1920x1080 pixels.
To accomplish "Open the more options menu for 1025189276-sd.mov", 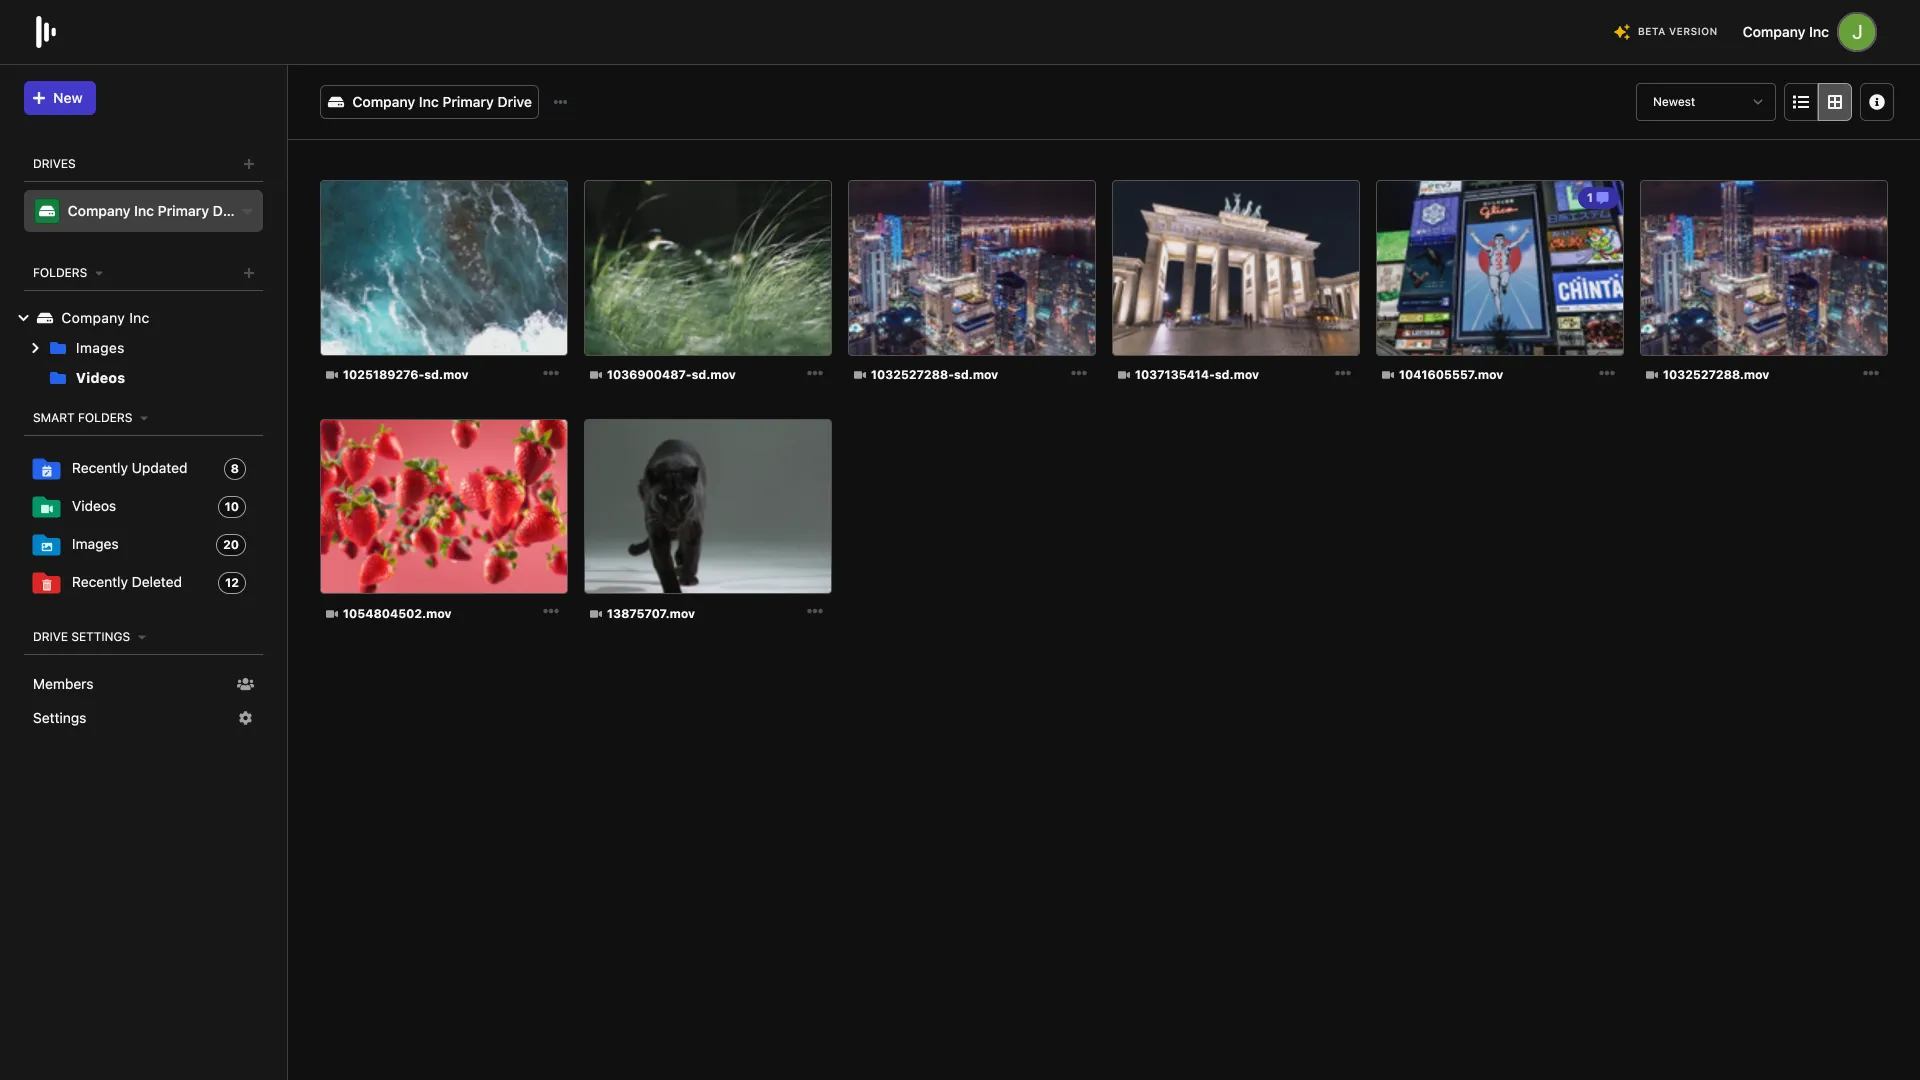I will [551, 373].
